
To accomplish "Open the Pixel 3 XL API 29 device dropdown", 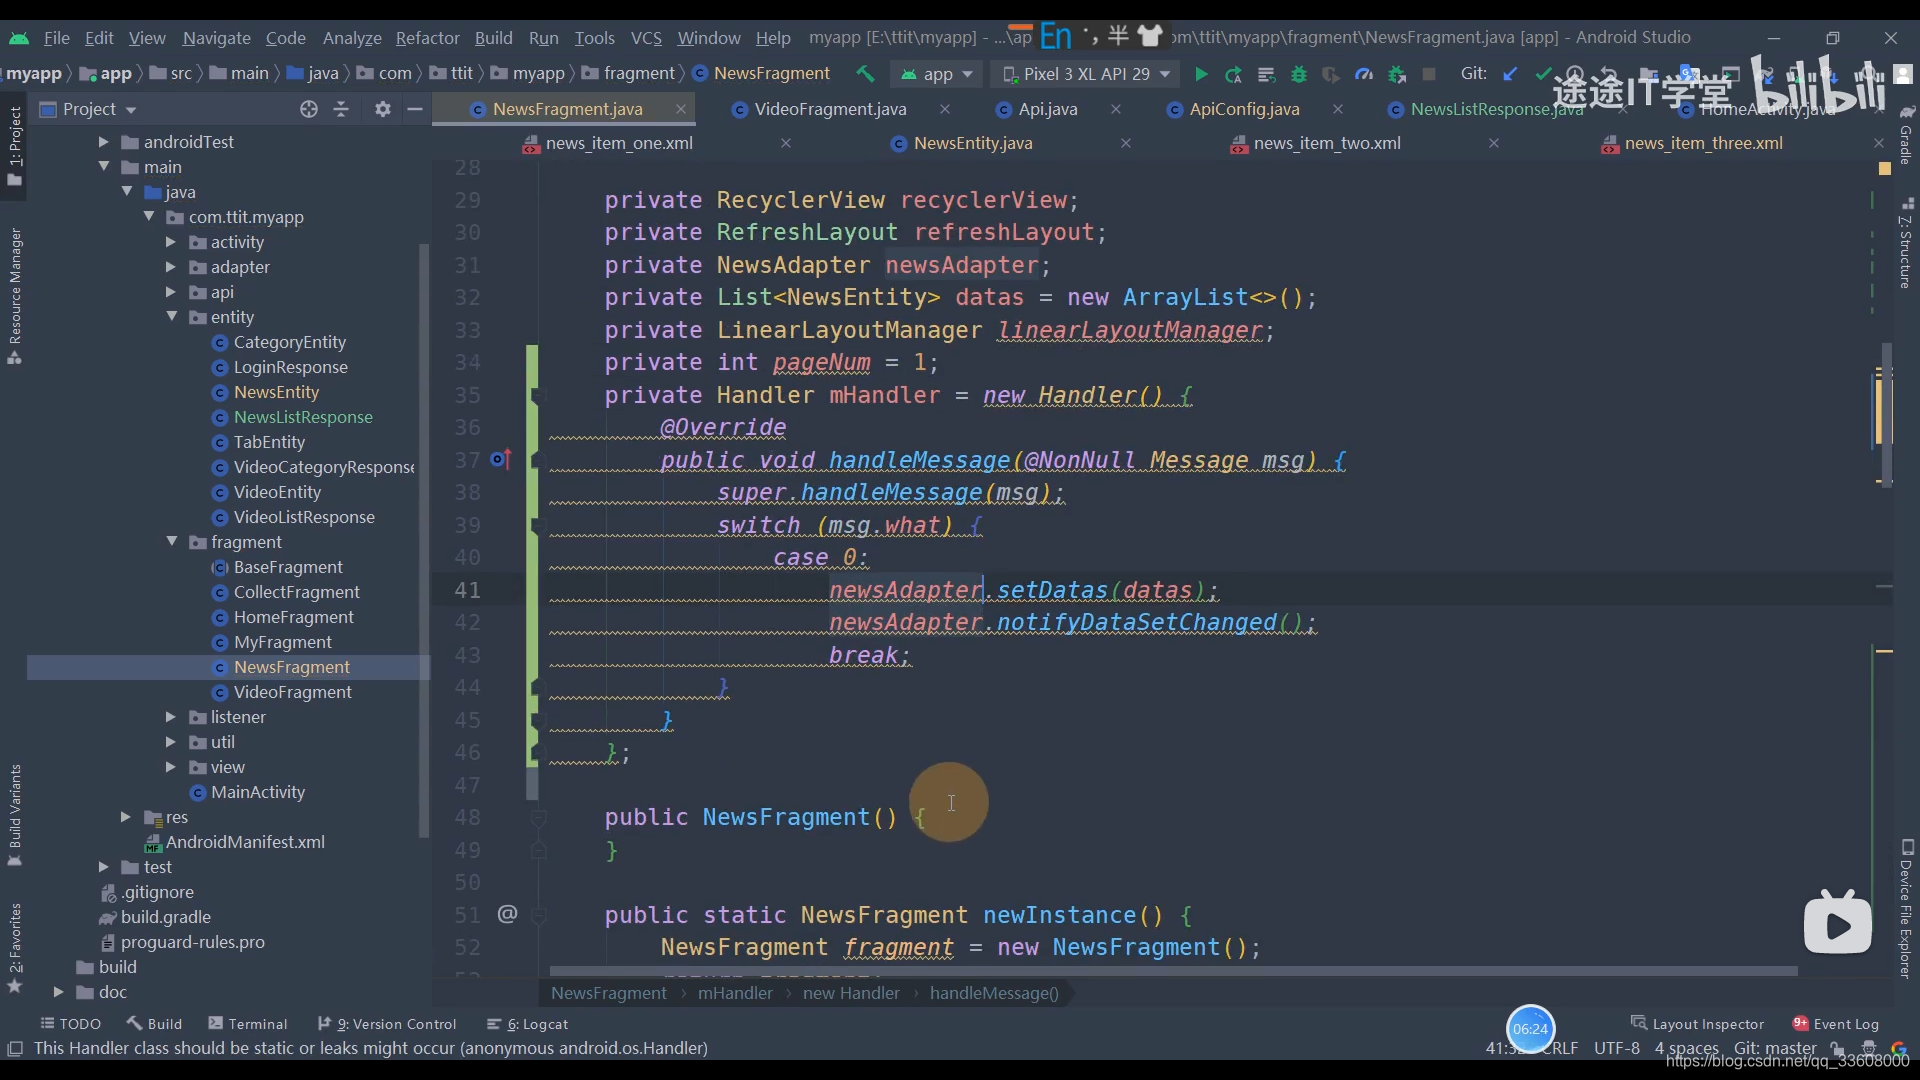I will pyautogui.click(x=1086, y=74).
